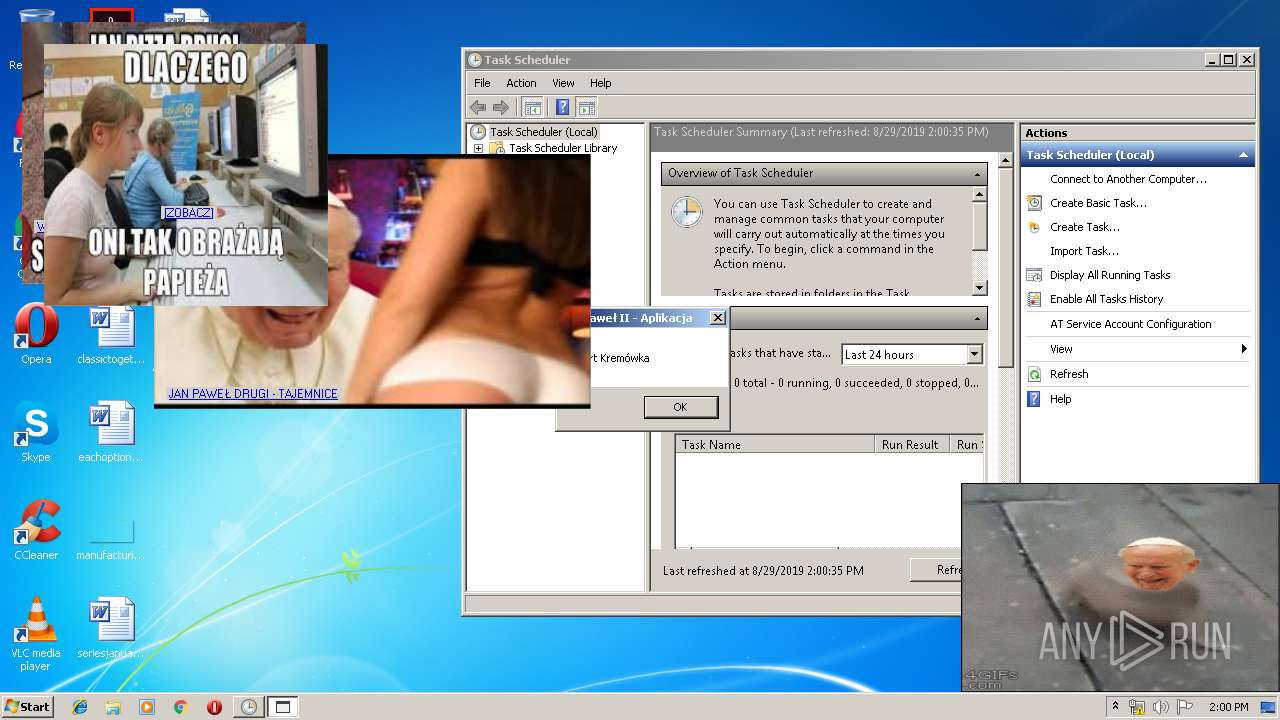
Task: Toggle Show/Hide Console Tree toolbar icon
Action: [x=533, y=107]
